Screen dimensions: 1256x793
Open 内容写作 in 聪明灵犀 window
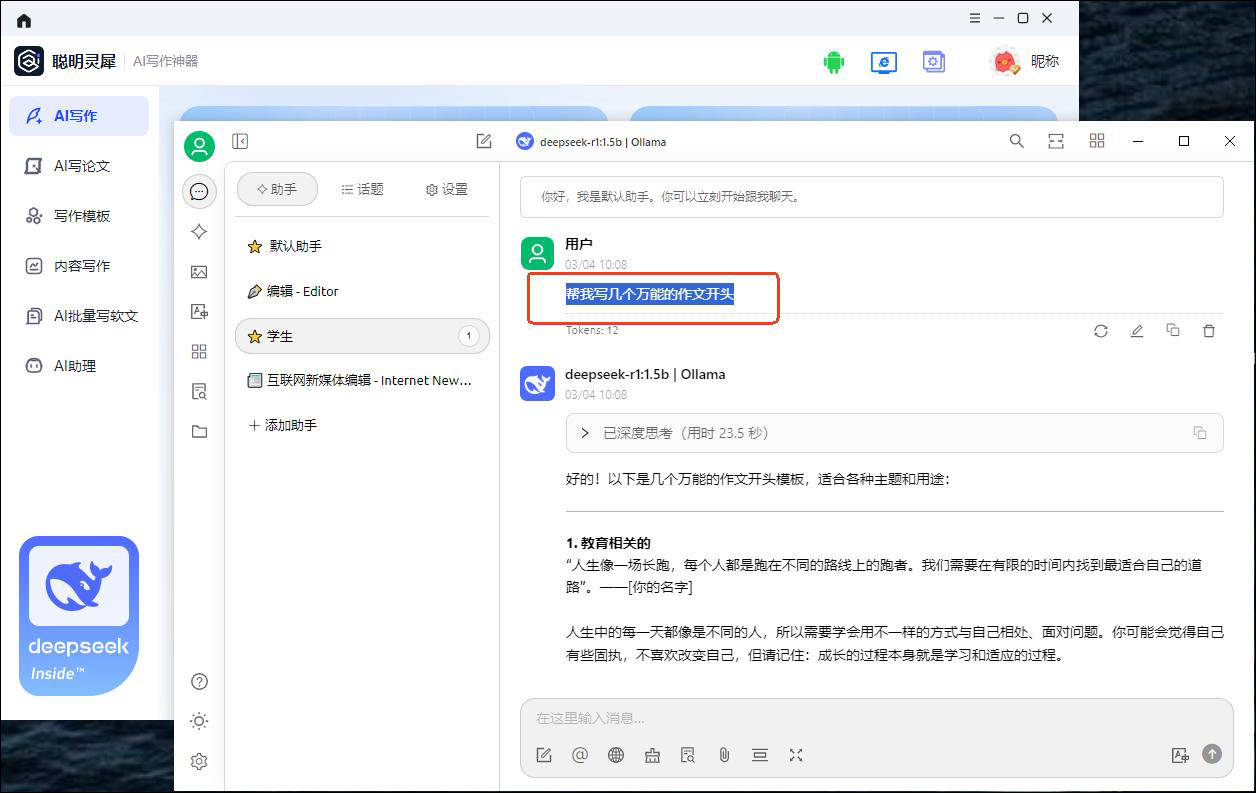(79, 266)
